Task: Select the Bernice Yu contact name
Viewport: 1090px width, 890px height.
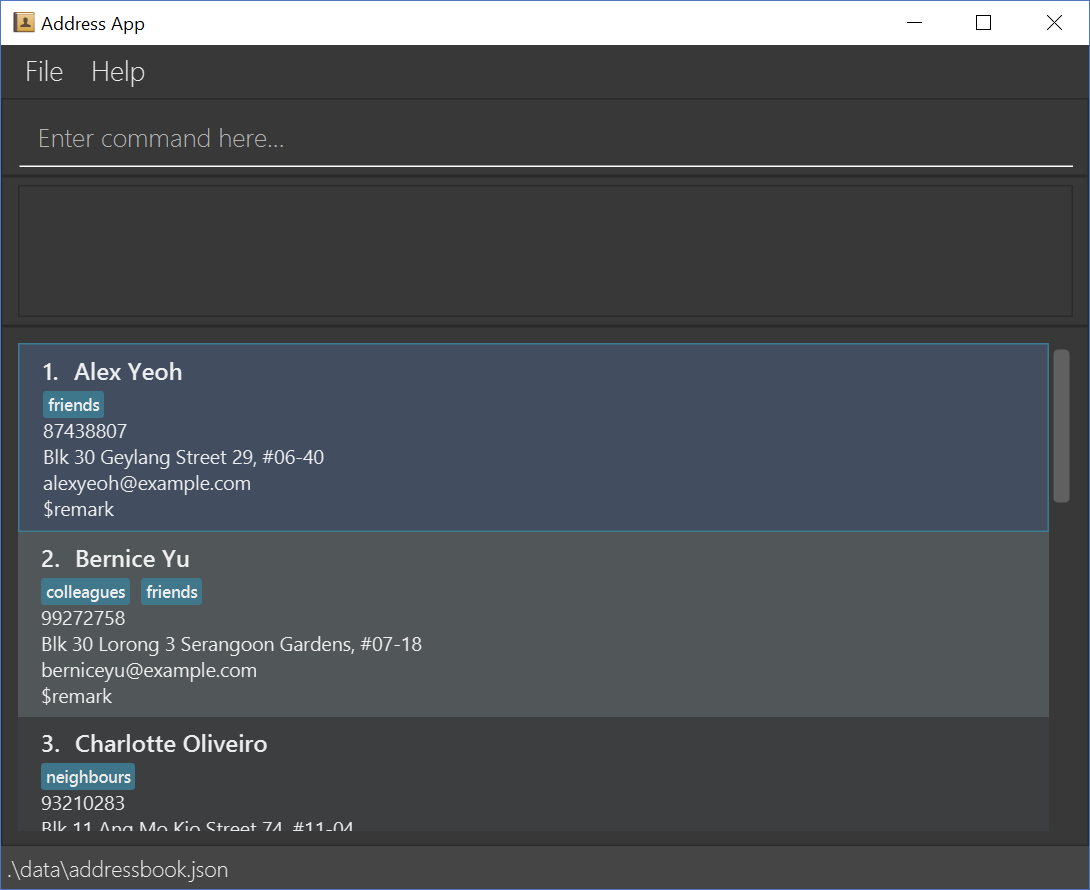Action: click(132, 558)
